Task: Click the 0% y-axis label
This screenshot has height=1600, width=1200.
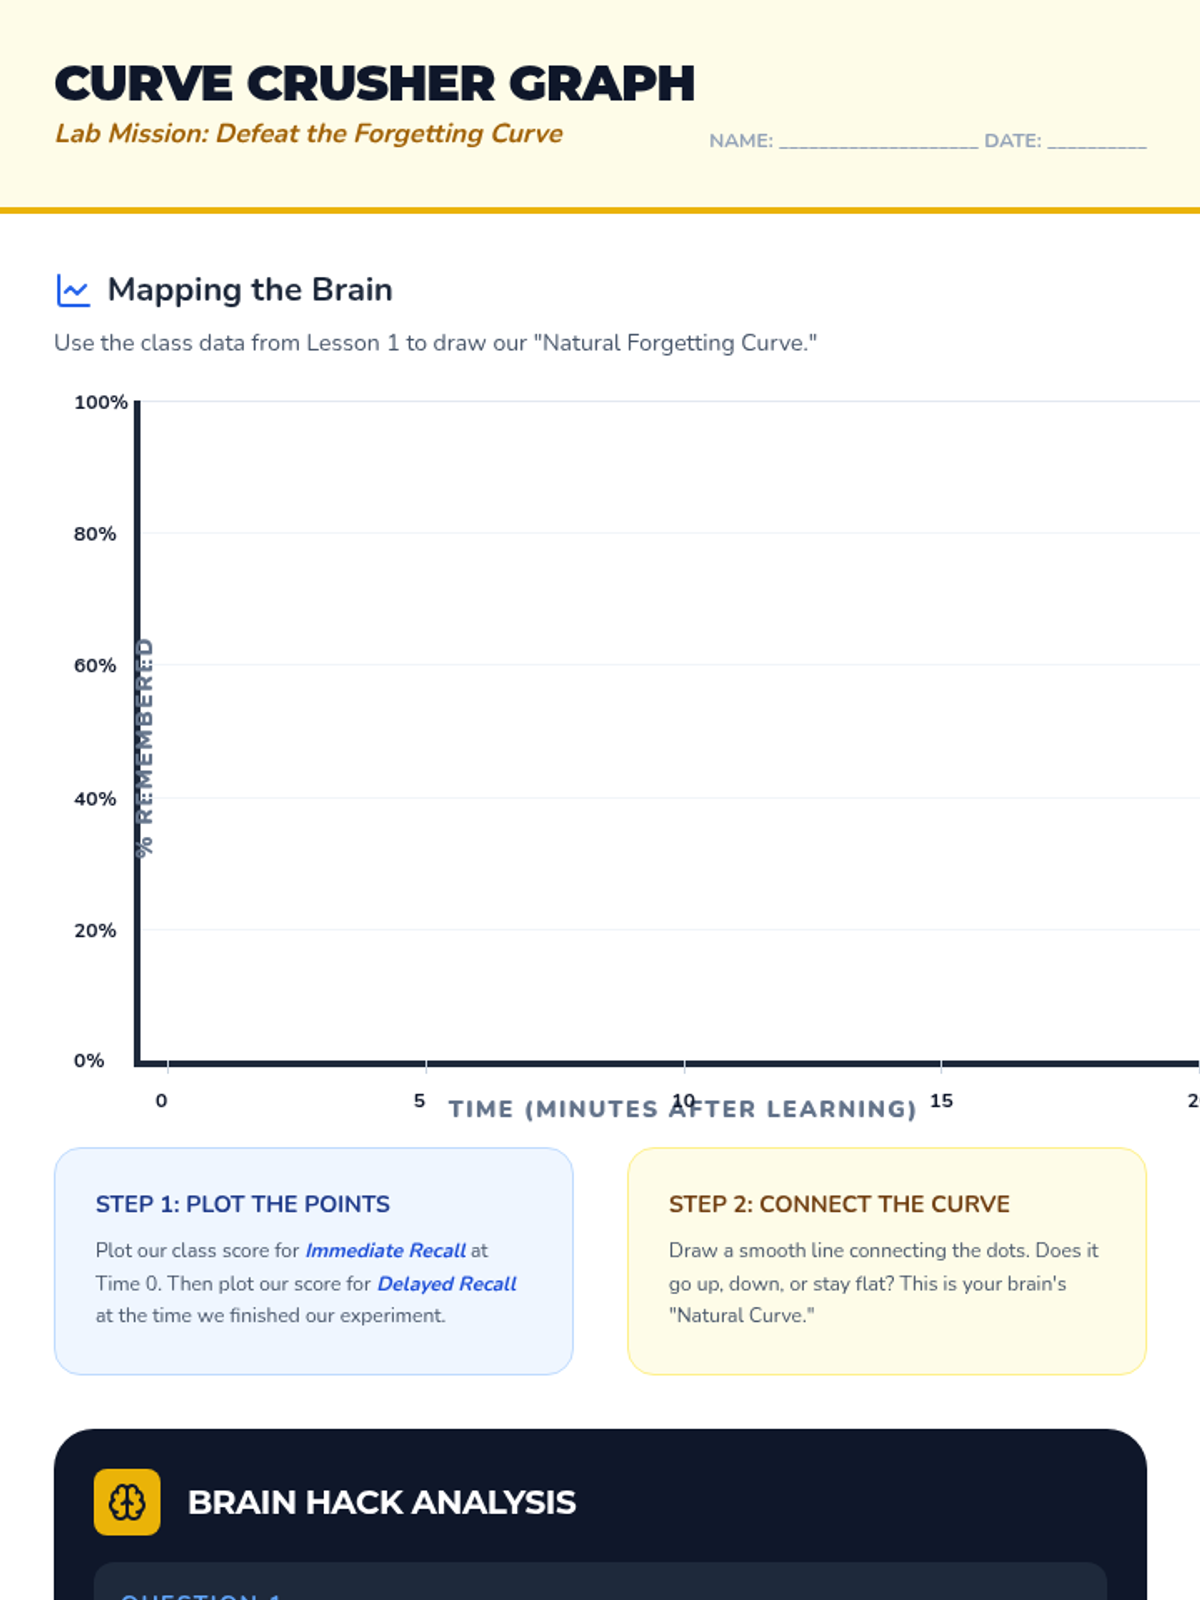Action: coord(89,1061)
